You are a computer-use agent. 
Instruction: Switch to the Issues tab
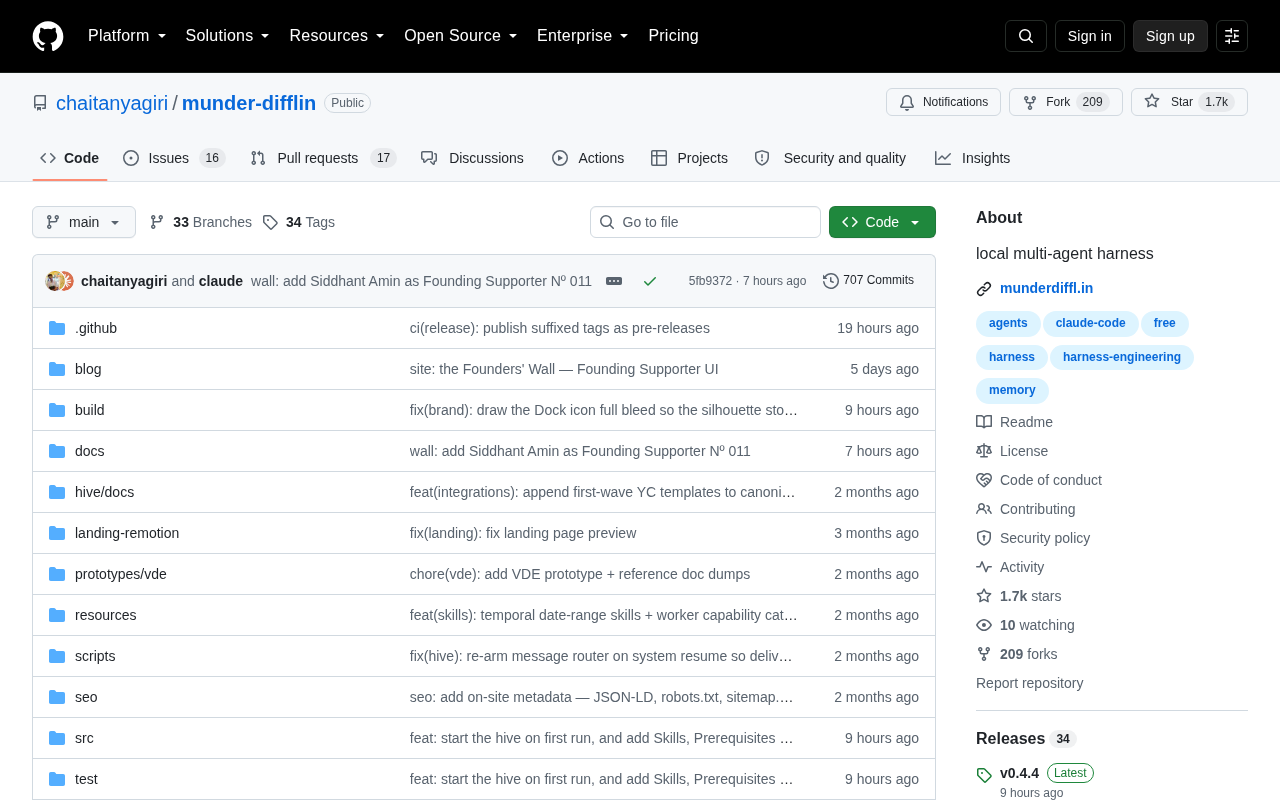[x=174, y=158]
